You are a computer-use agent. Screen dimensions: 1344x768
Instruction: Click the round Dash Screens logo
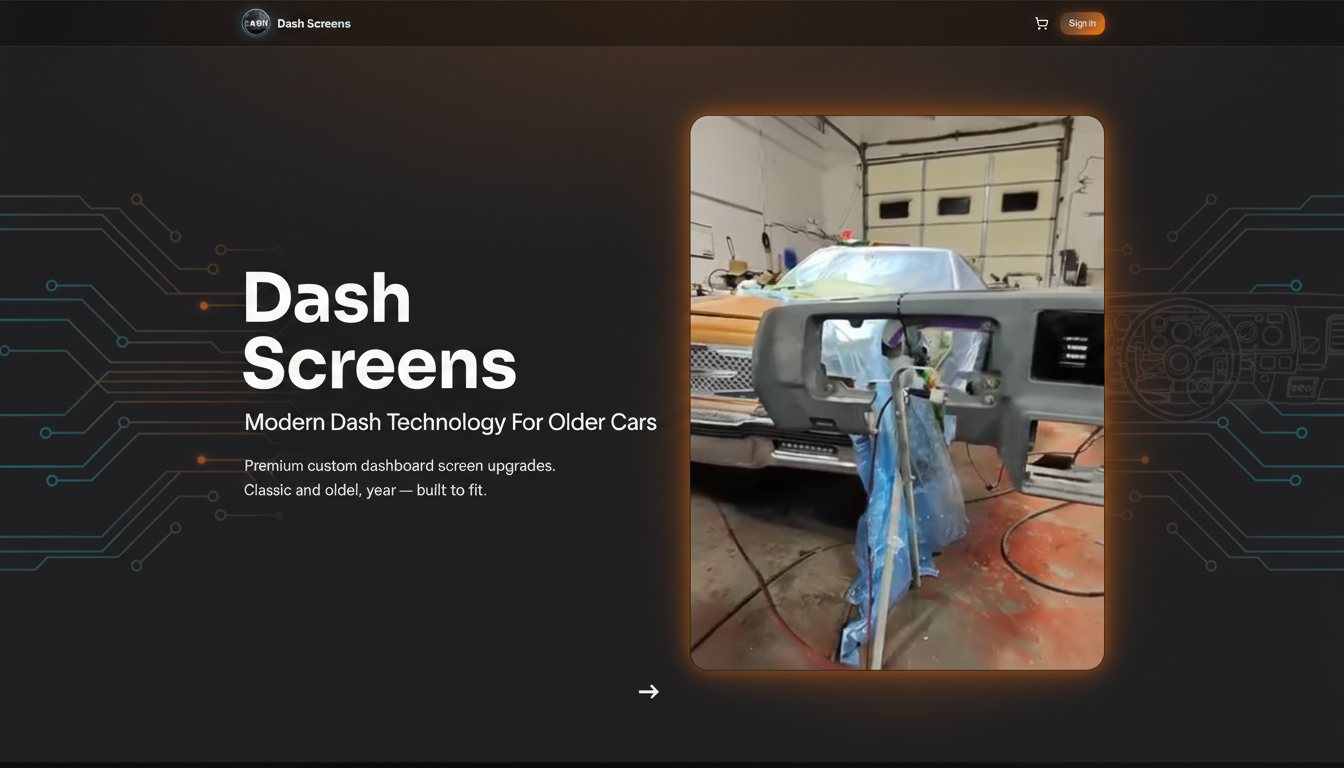pyautogui.click(x=256, y=23)
